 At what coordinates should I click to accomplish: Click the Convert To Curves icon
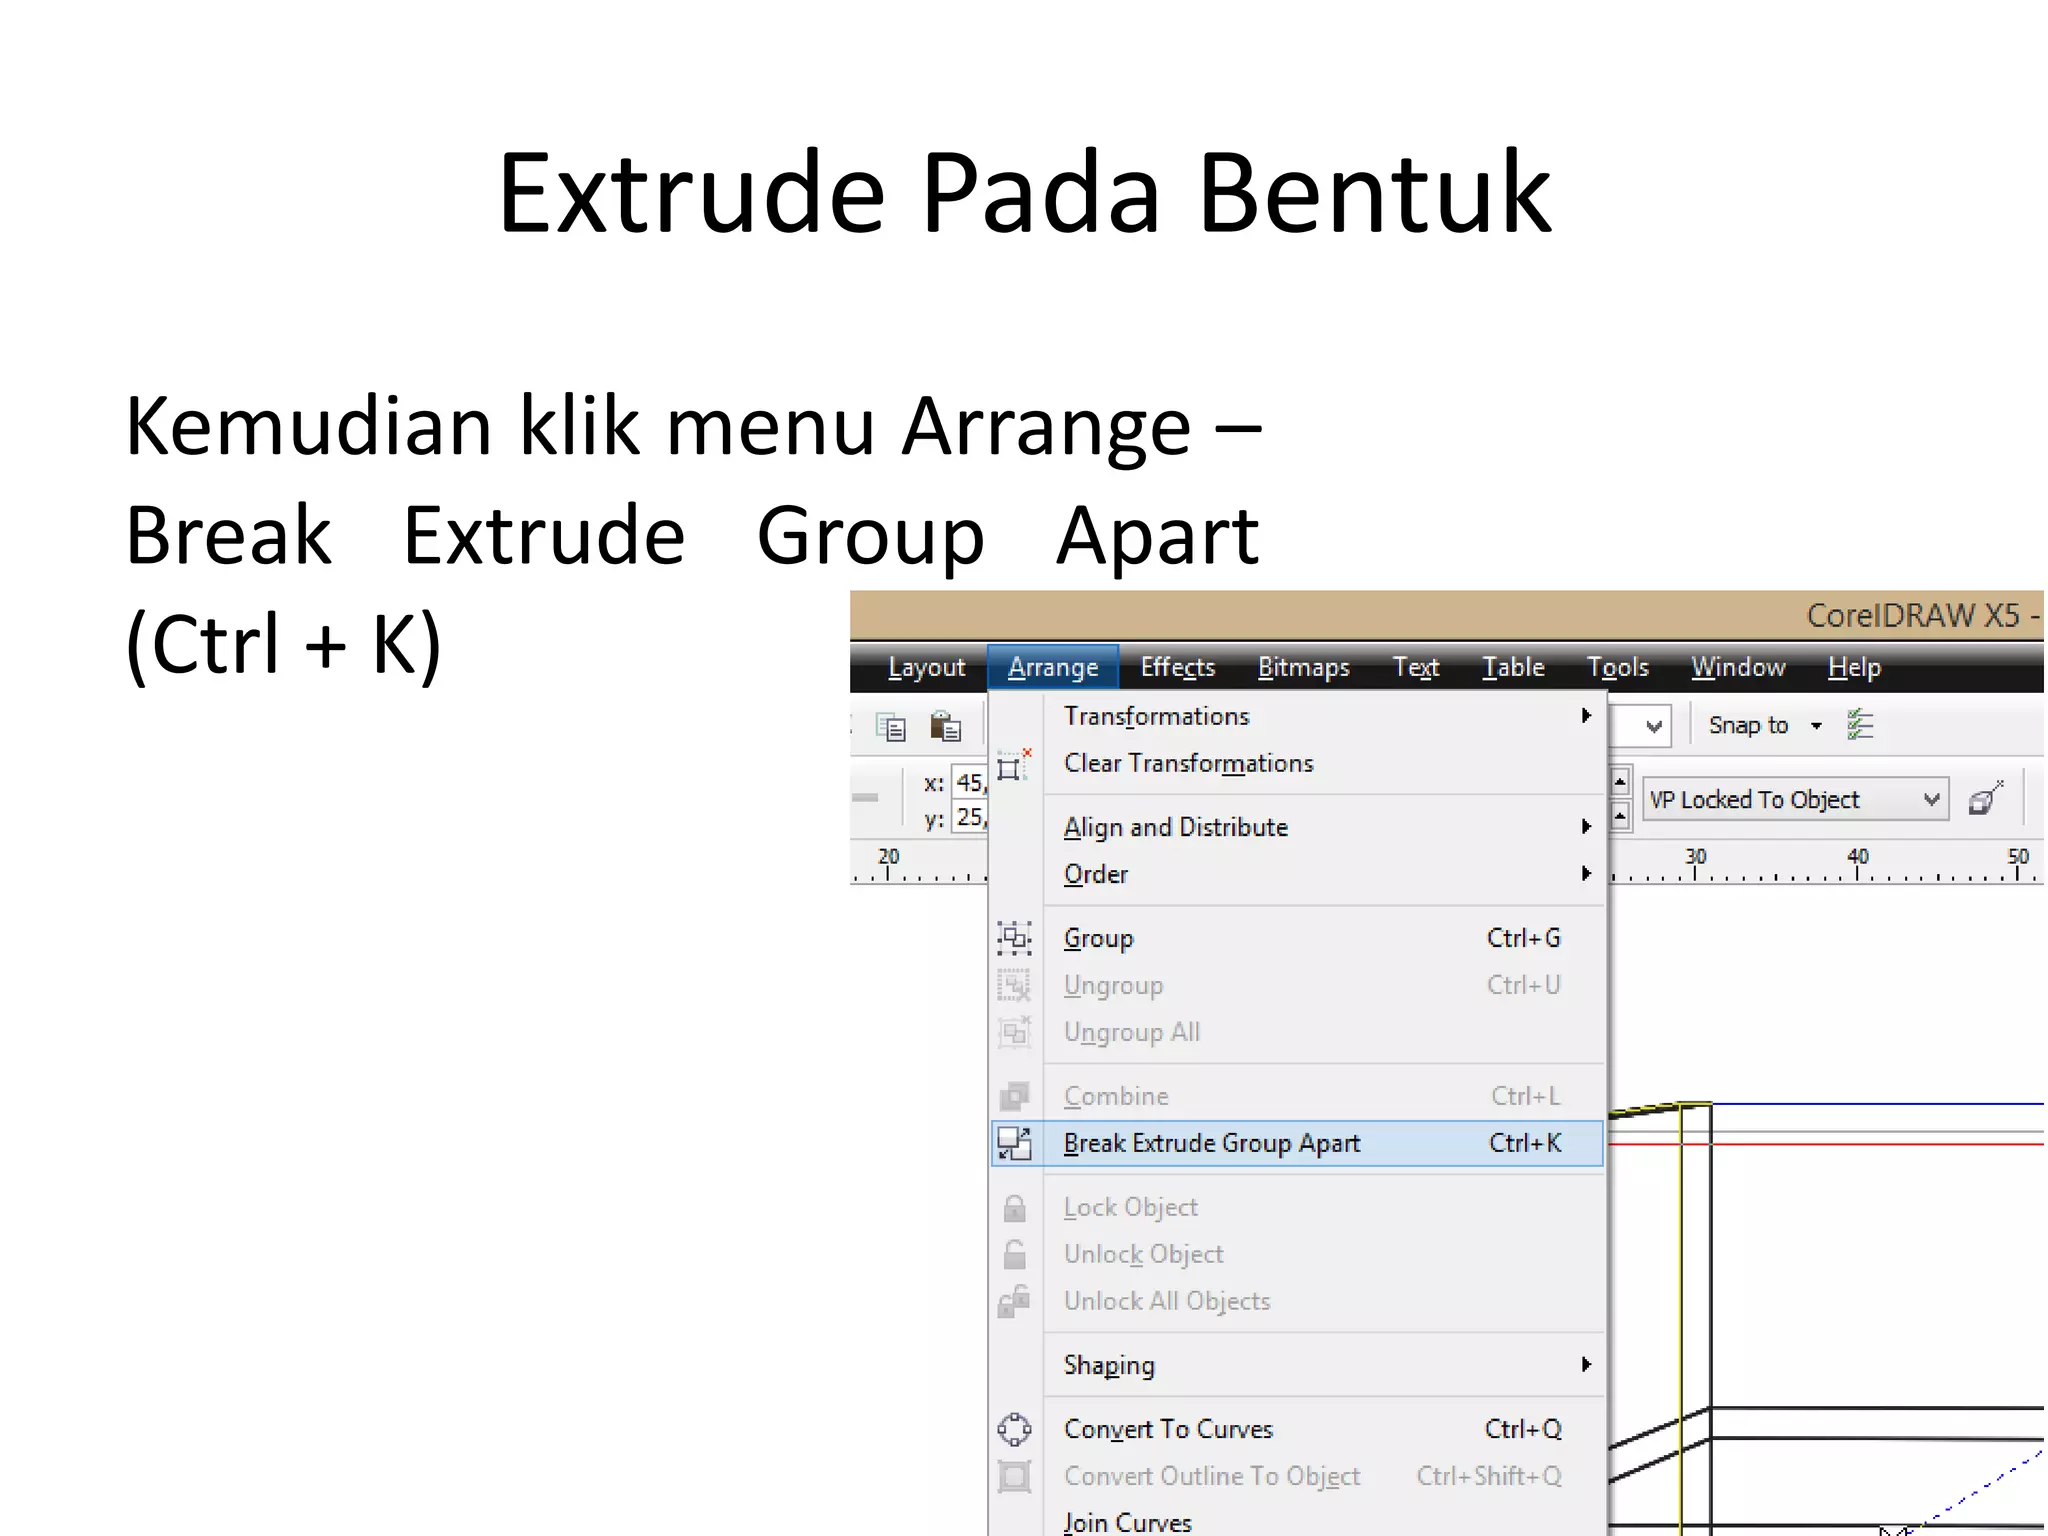1014,1429
